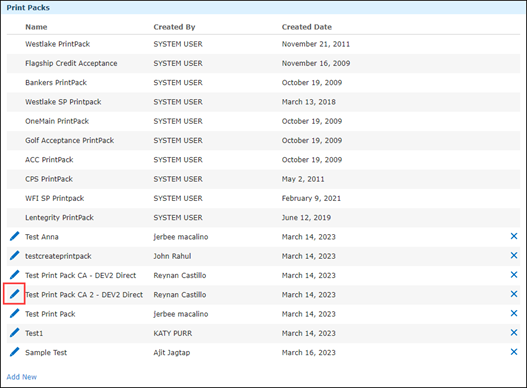Viewport: 527px width, 388px height.
Task: Click SYSTEM USER for CPS PrintPack
Action: pyautogui.click(x=178, y=179)
